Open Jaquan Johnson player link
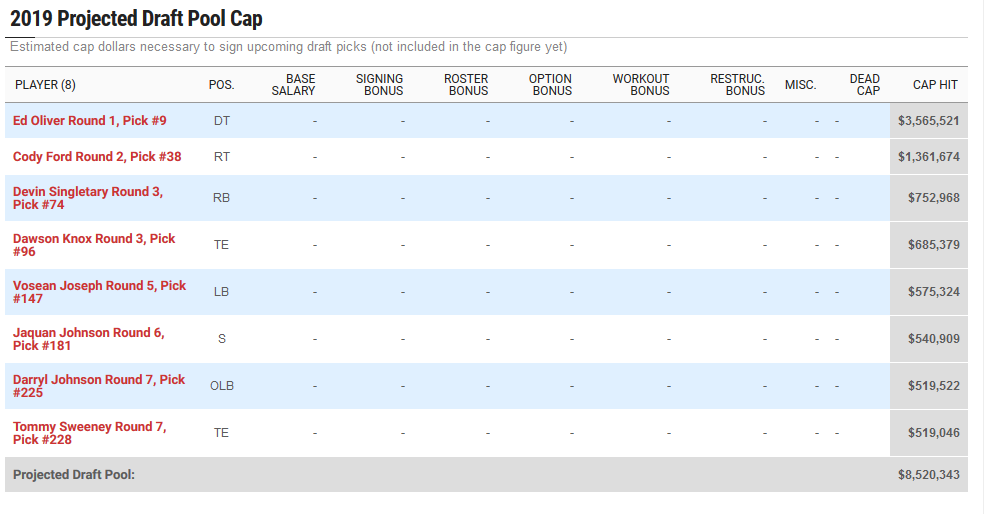The height and width of the screenshot is (514, 997). pos(89,339)
